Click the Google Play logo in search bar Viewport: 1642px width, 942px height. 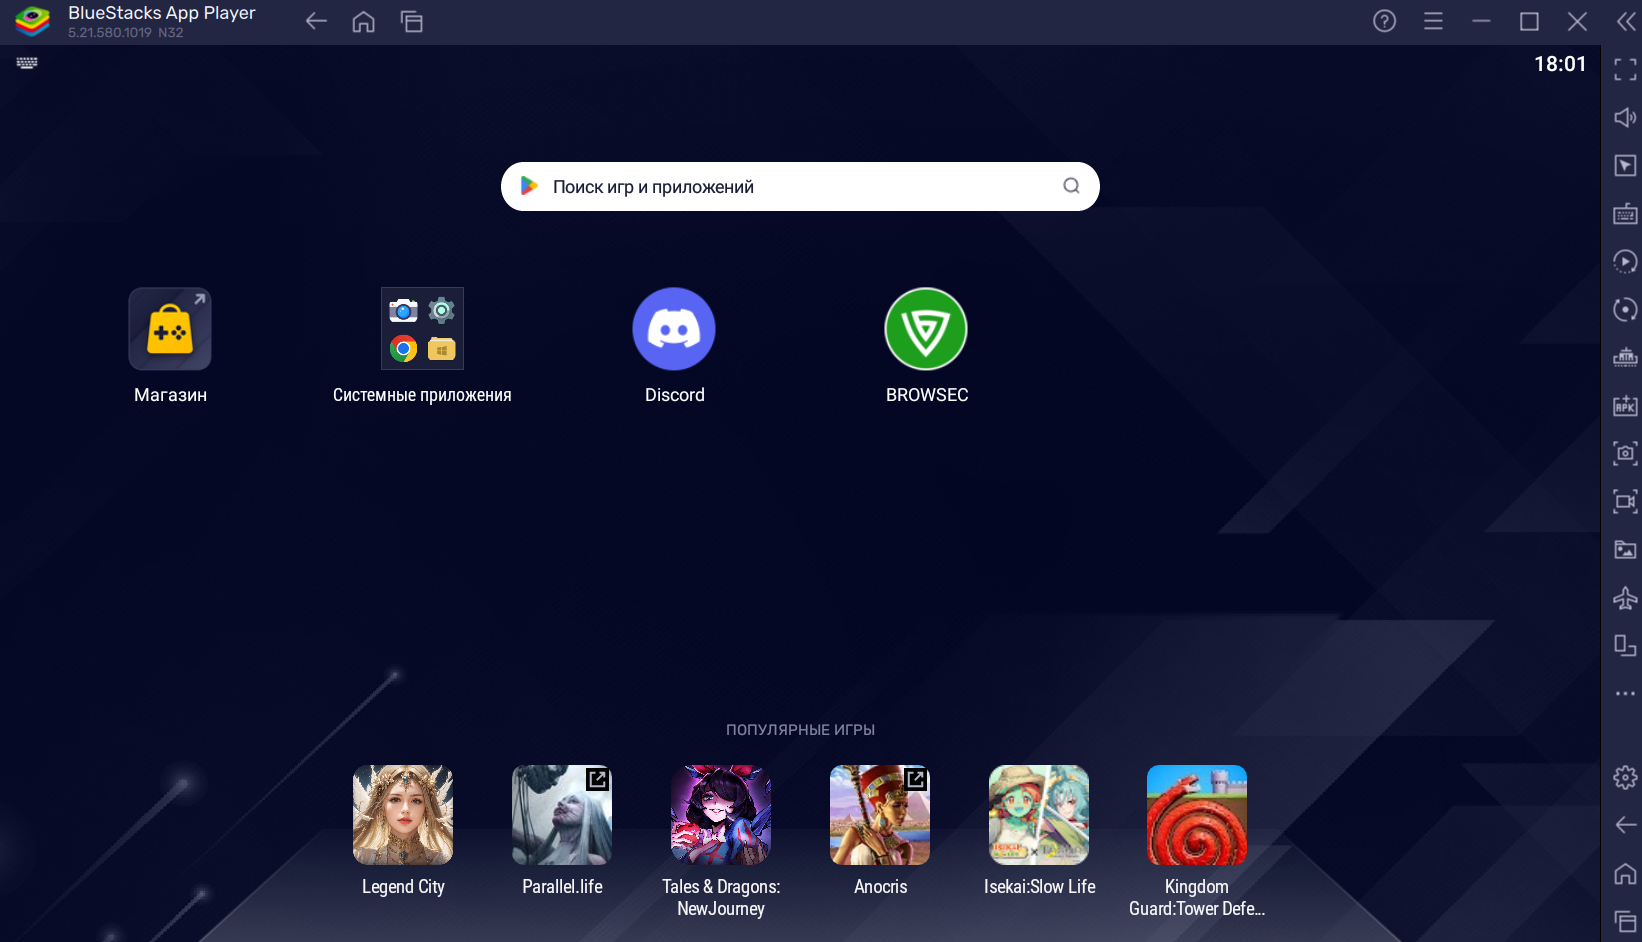[x=529, y=186]
